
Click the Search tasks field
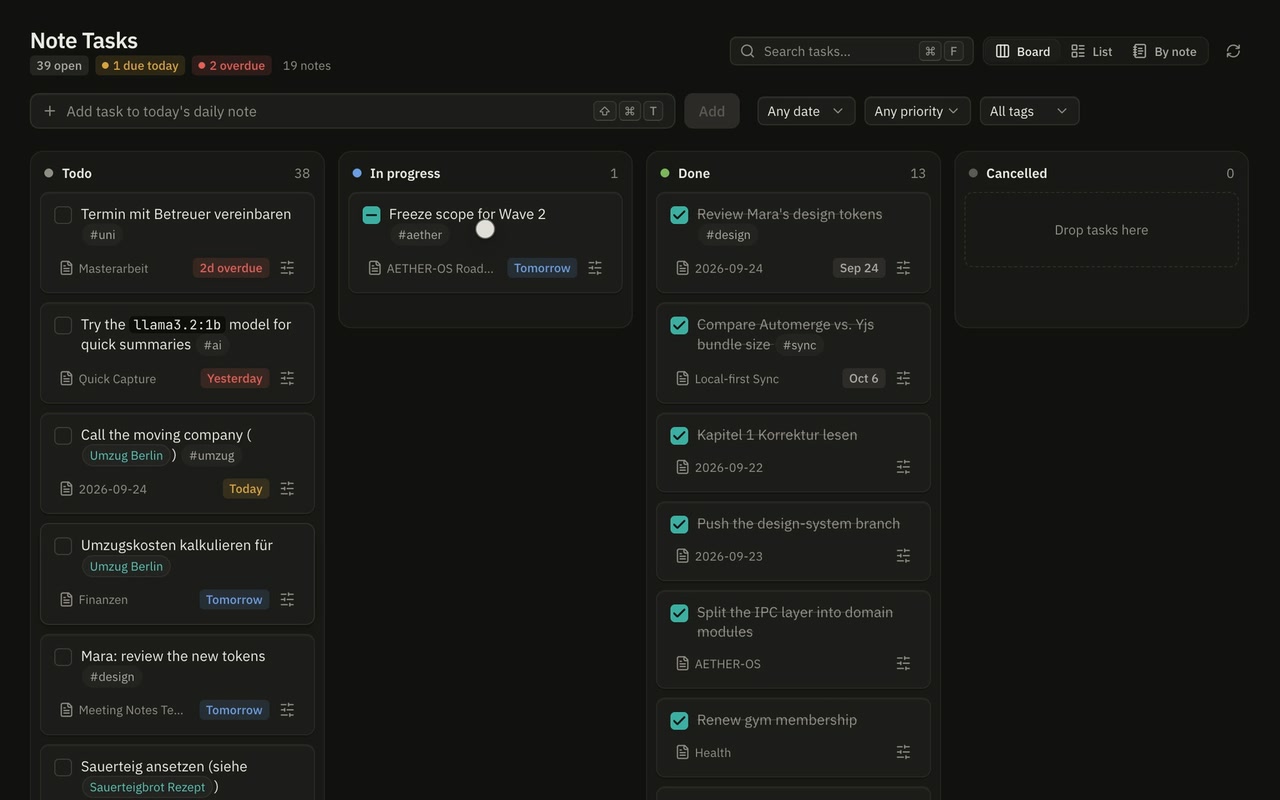(x=852, y=51)
